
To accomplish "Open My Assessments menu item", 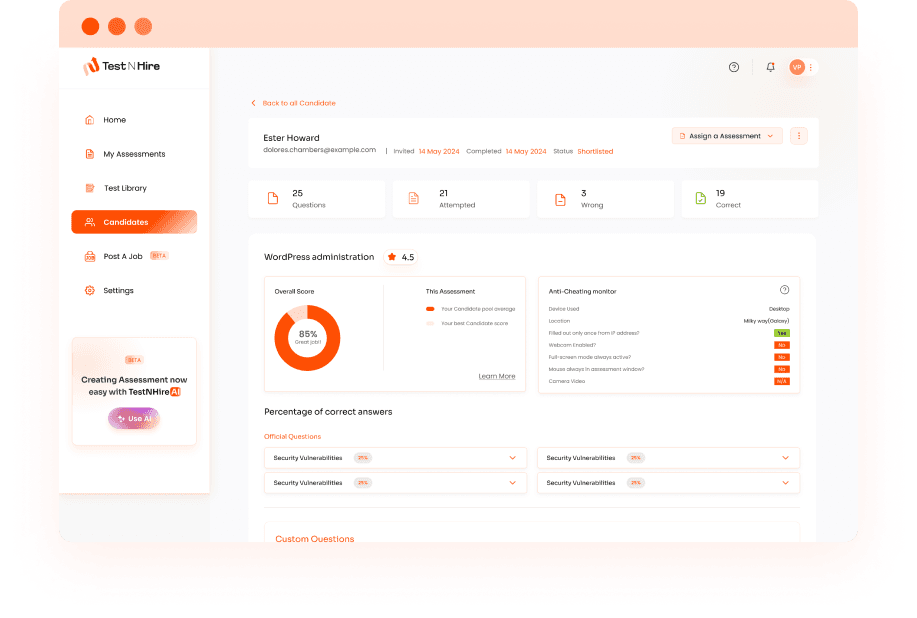I will pyautogui.click(x=134, y=154).
